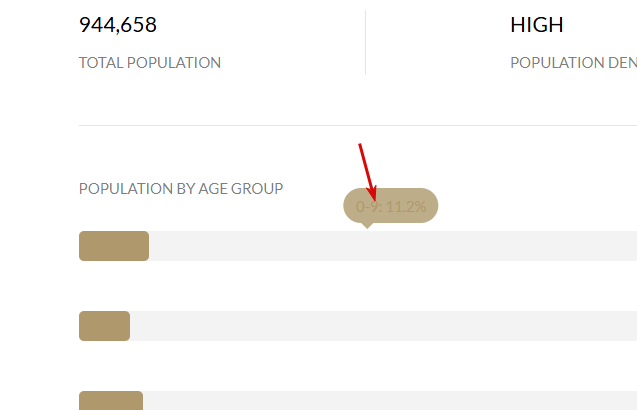This screenshot has width=637, height=410.
Task: Select the filled segment of the second age bar
Action: [104, 326]
